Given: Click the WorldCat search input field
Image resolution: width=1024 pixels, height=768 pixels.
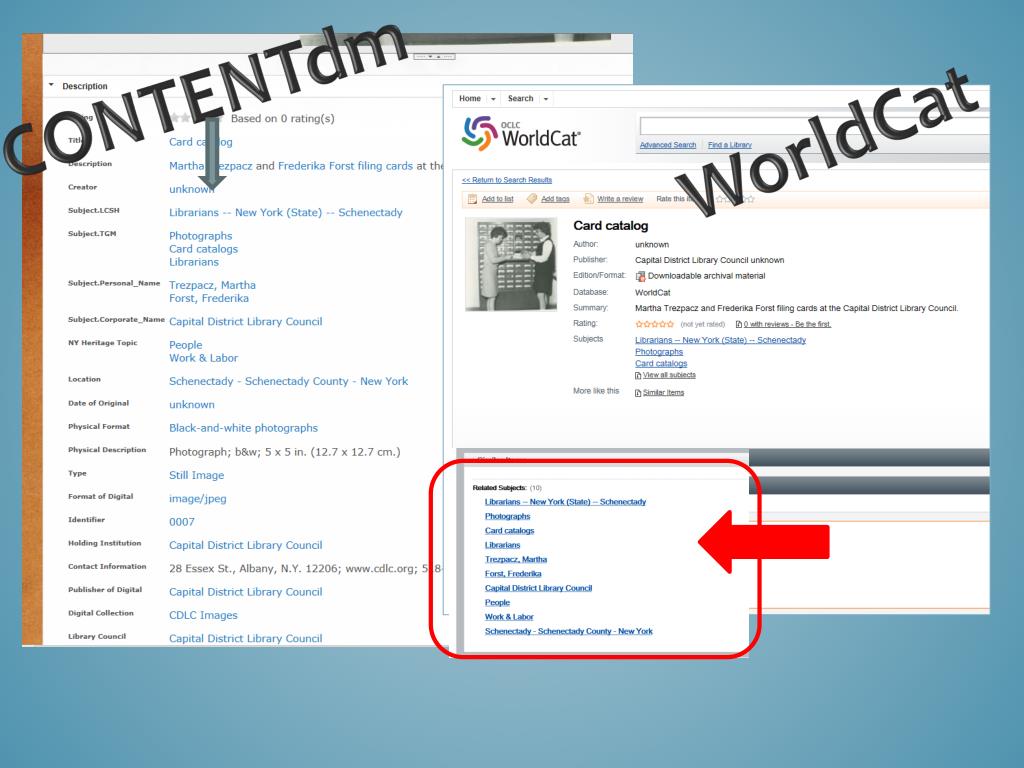Looking at the screenshot, I should (x=814, y=125).
